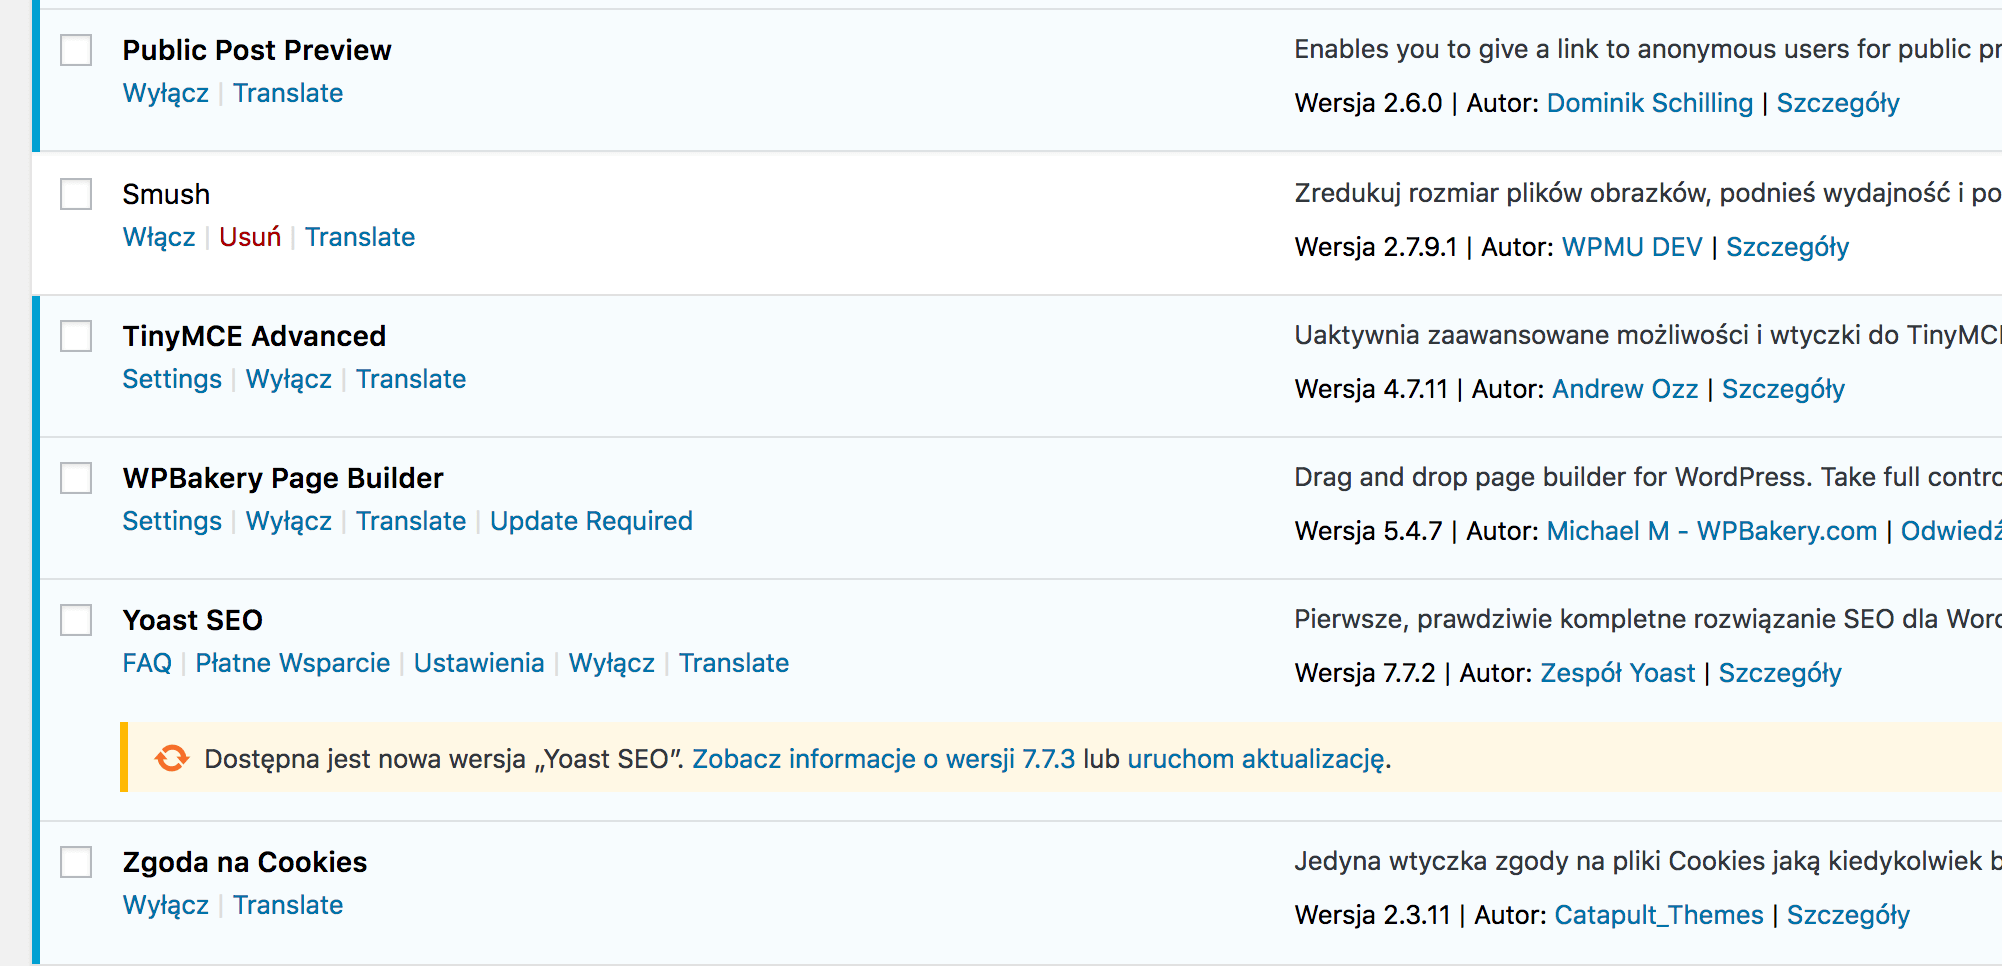Toggle the Yoast SEO checkbox

tap(76, 620)
